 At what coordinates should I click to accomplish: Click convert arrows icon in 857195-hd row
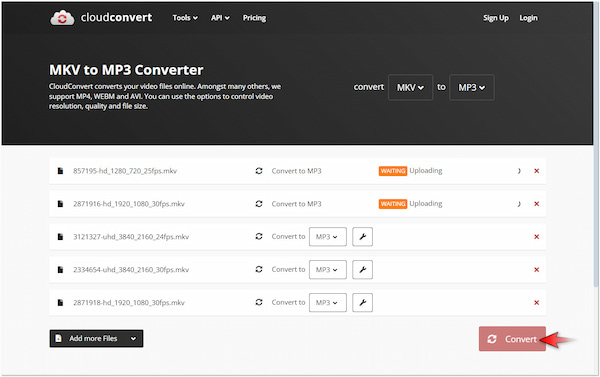[259, 171]
